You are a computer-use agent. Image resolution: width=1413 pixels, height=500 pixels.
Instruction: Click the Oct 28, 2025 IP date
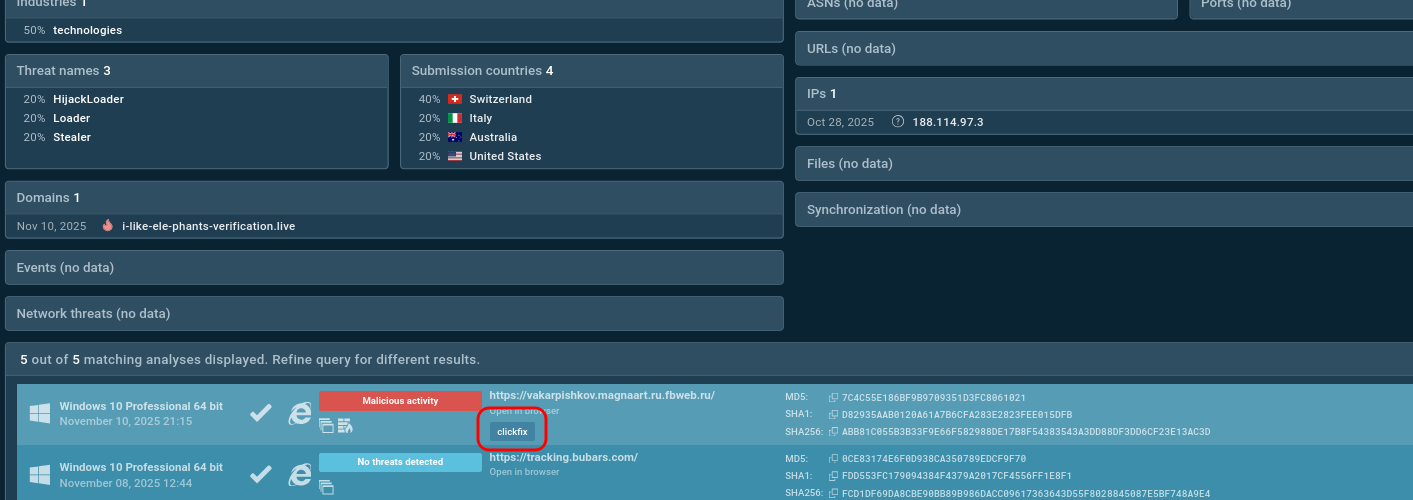(x=840, y=122)
